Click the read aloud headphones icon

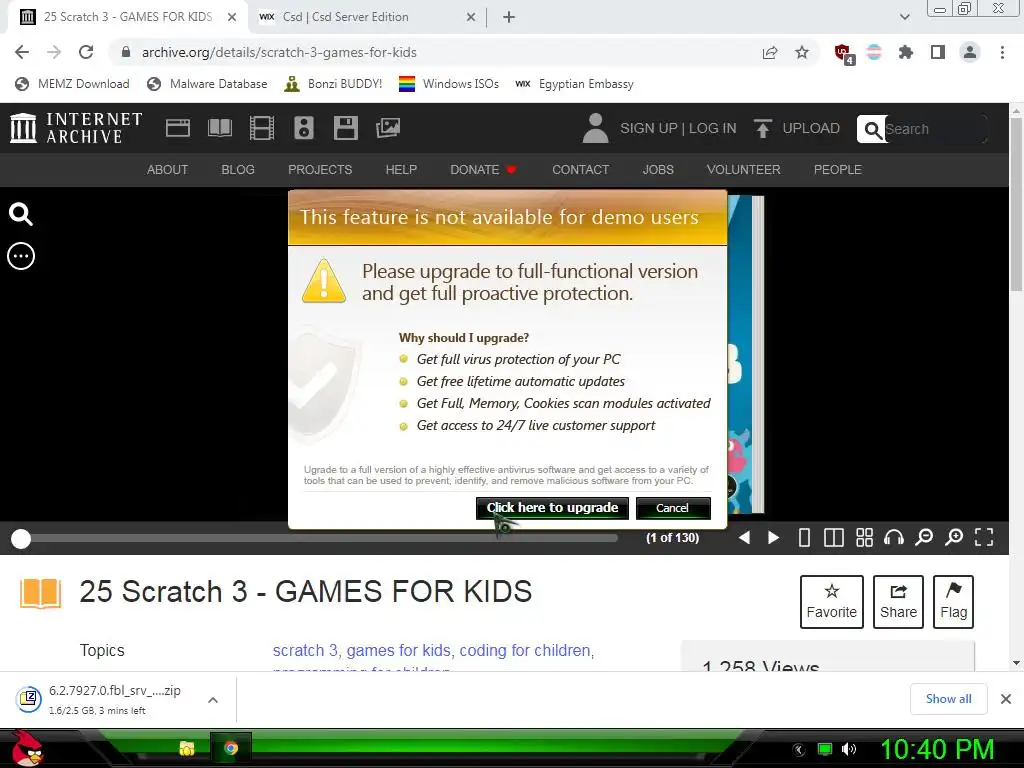pyautogui.click(x=893, y=537)
